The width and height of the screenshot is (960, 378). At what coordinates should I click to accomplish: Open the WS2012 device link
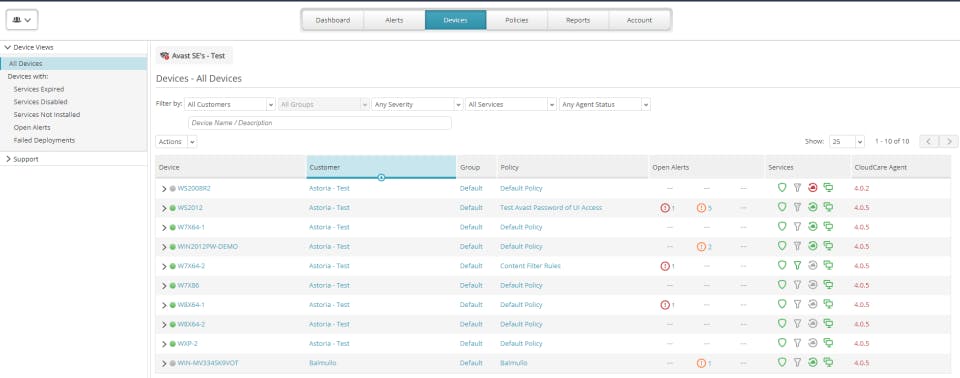click(x=190, y=208)
